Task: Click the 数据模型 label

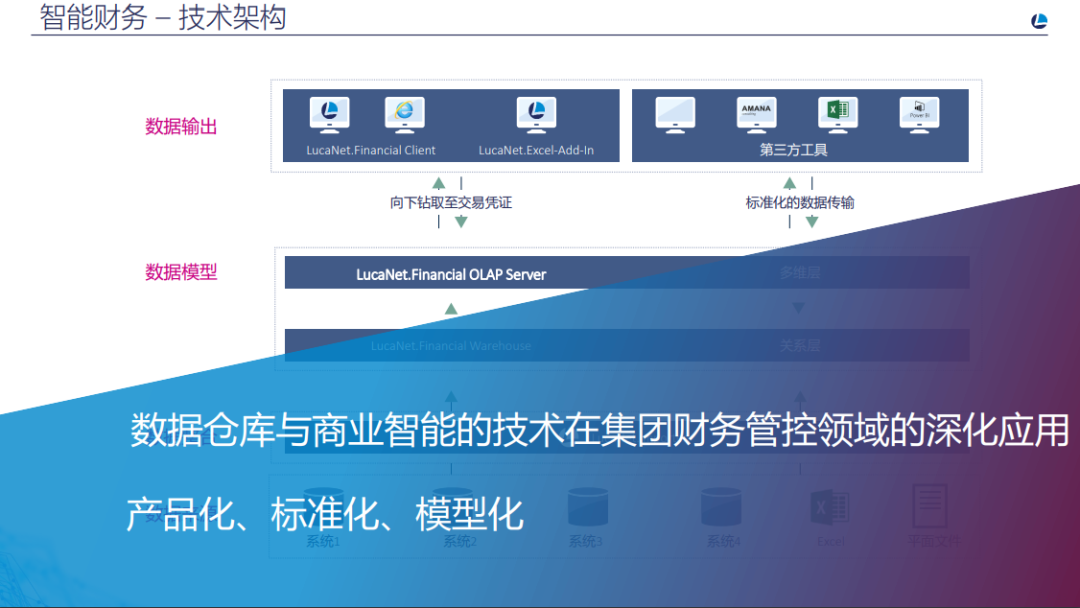Action: (181, 272)
